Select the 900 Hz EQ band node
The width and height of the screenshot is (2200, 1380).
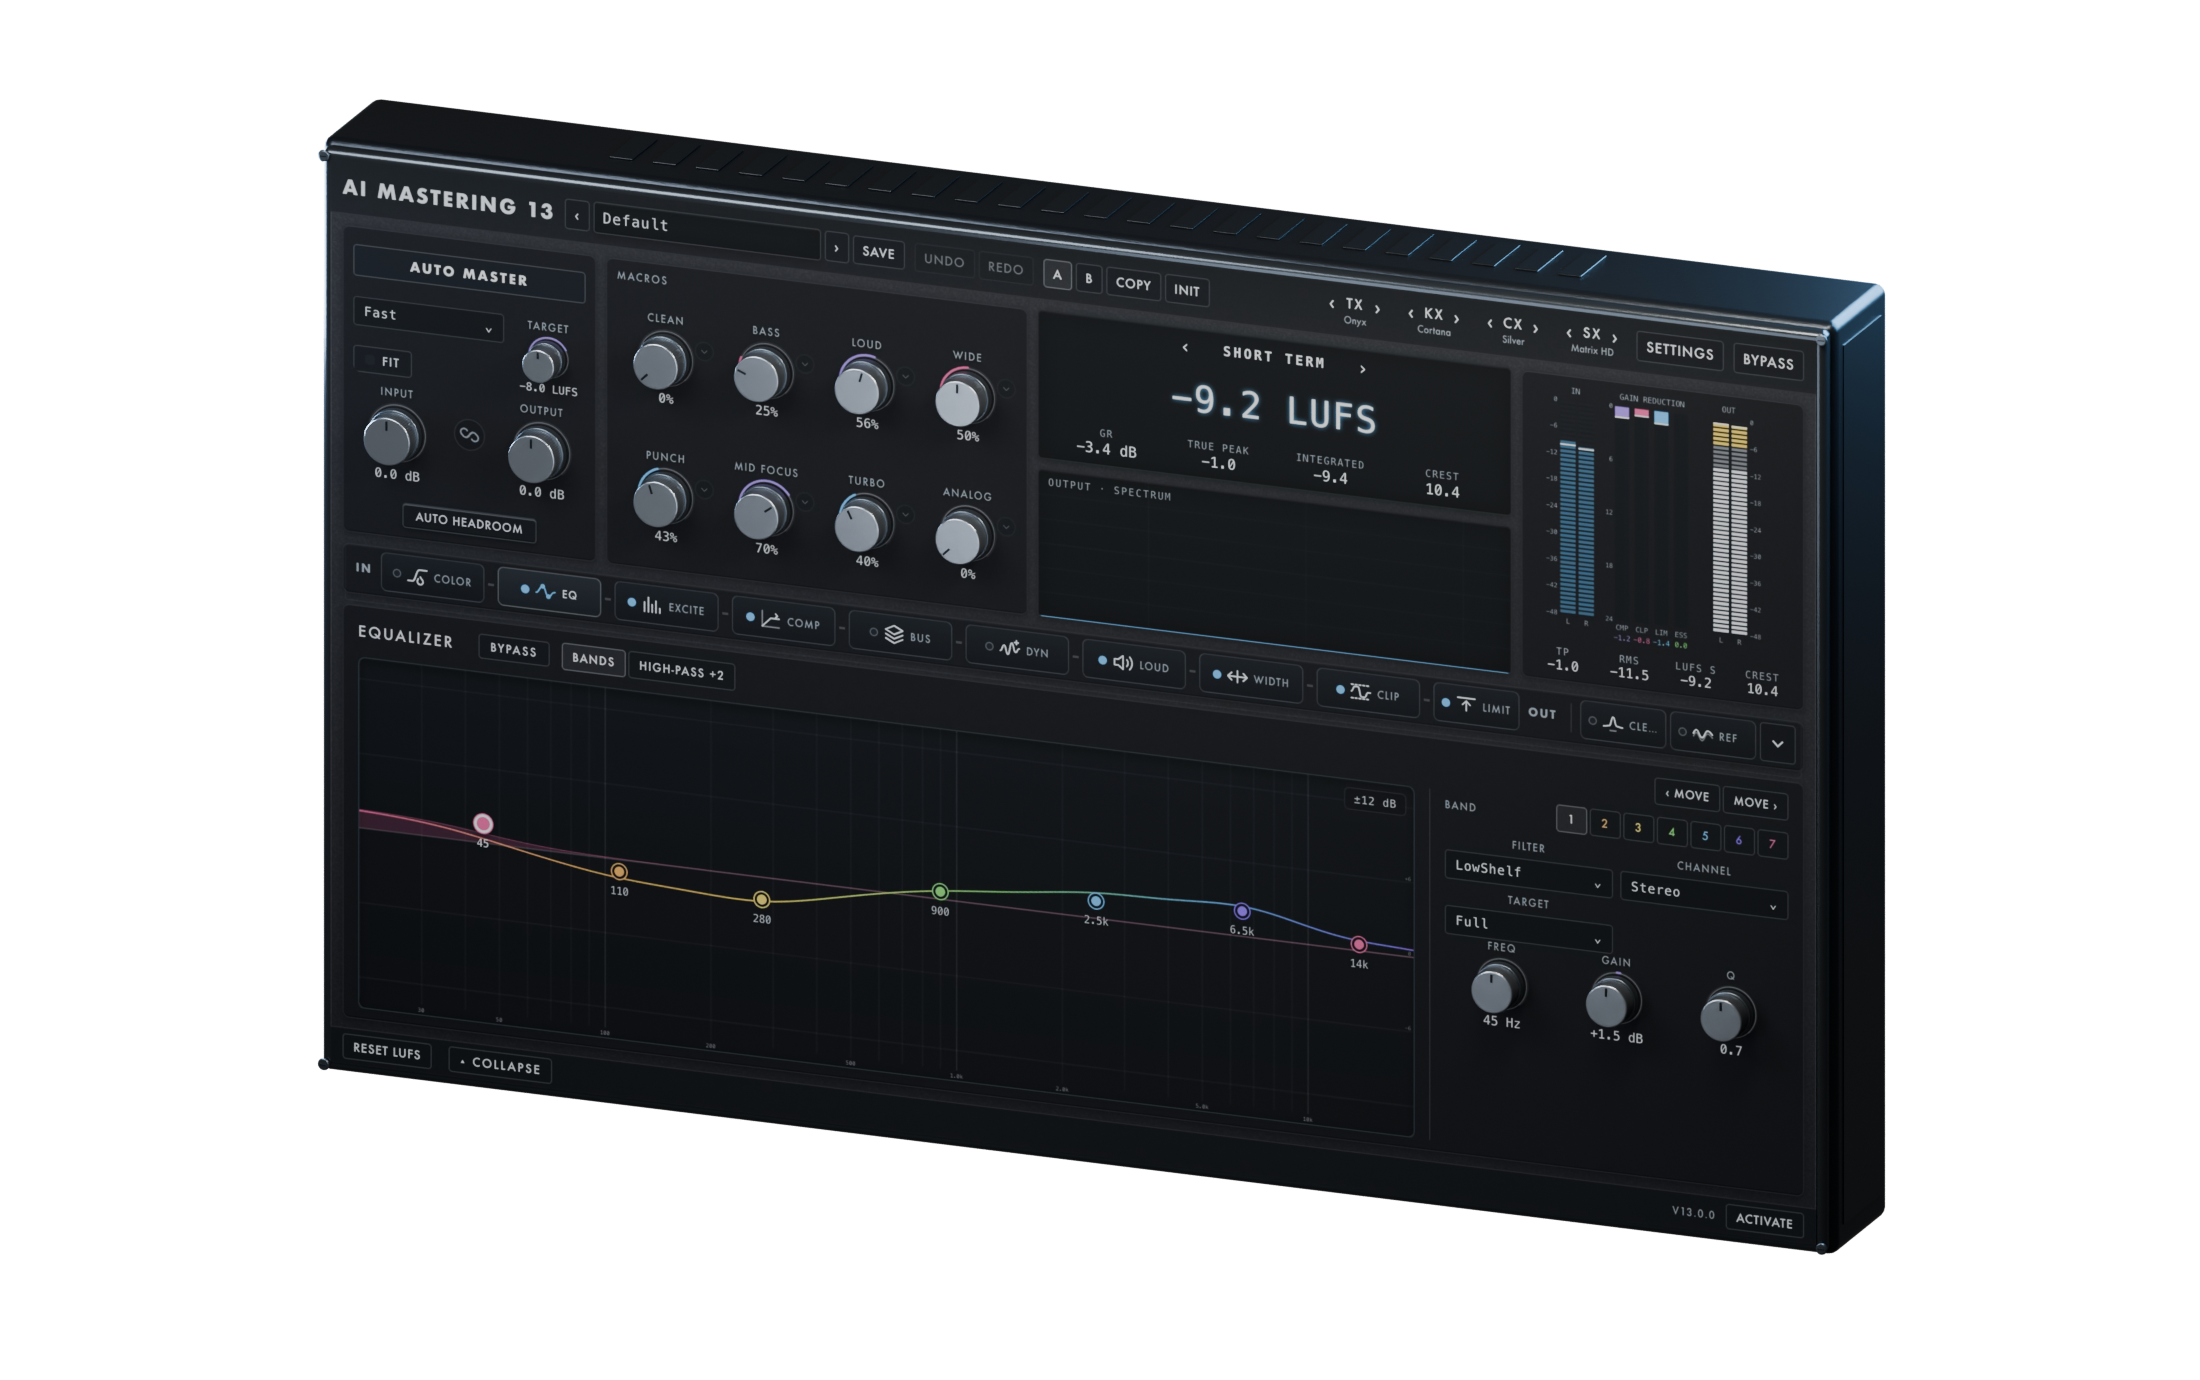940,891
